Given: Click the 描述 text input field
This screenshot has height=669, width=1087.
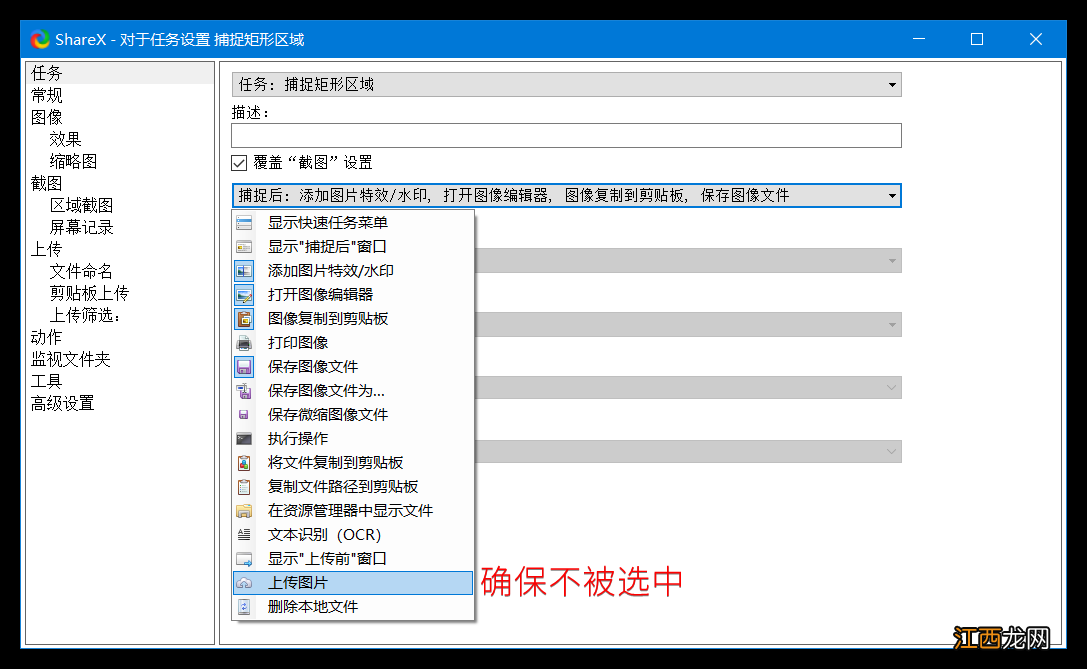Looking at the screenshot, I should [x=566, y=135].
